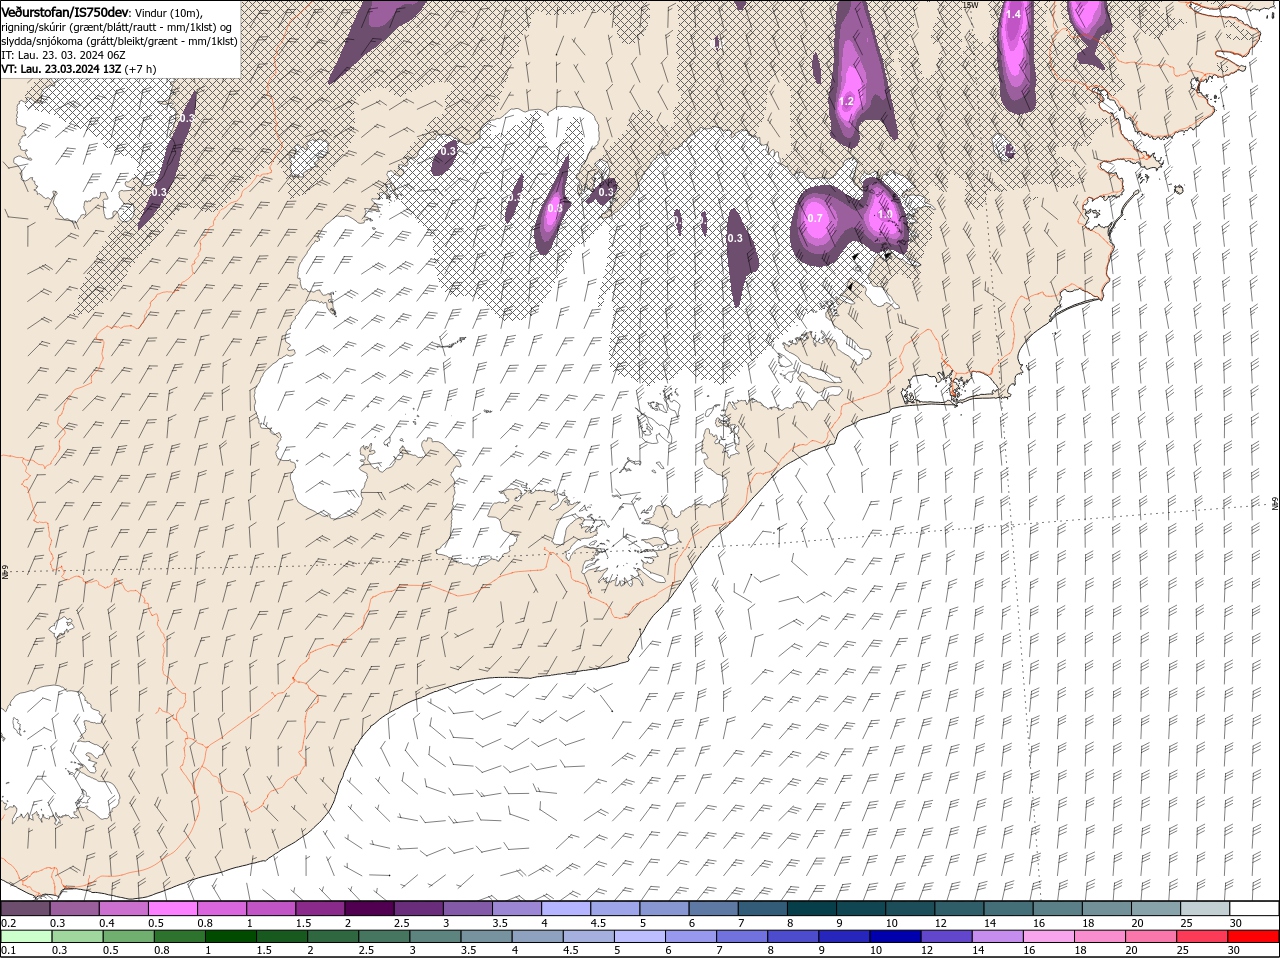This screenshot has height=958, width=1280.
Task: Click the violet rain swatch labeled 6
Action: point(690,937)
